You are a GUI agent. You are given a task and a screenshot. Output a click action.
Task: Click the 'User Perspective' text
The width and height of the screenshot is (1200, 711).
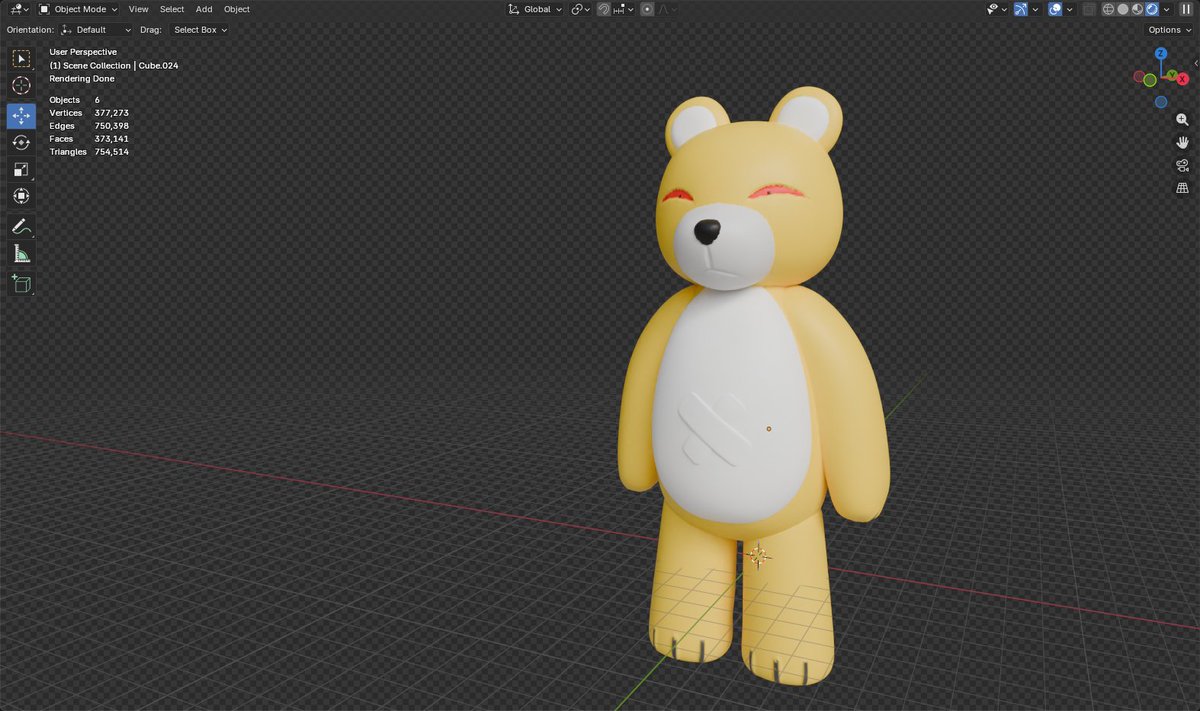pos(83,52)
